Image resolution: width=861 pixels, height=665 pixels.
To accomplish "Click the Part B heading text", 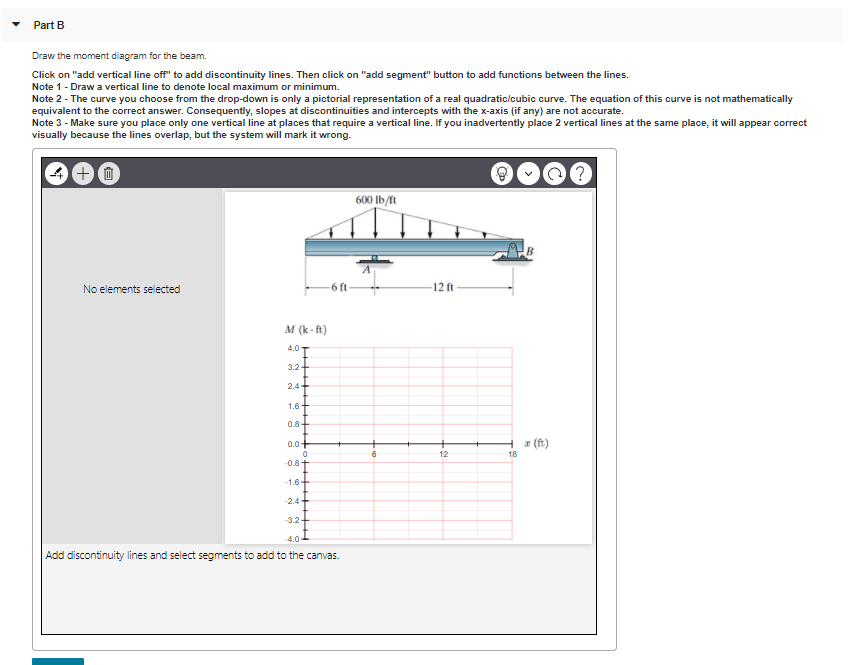I will (x=49, y=25).
